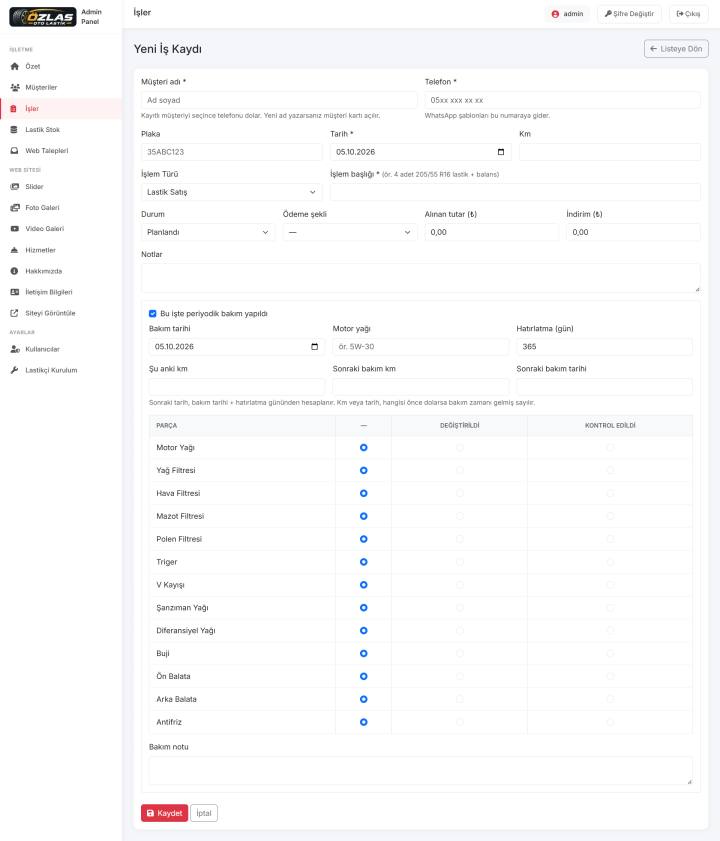Click the Bakım notu text area
Screen dimensions: 720x841
point(421,771)
